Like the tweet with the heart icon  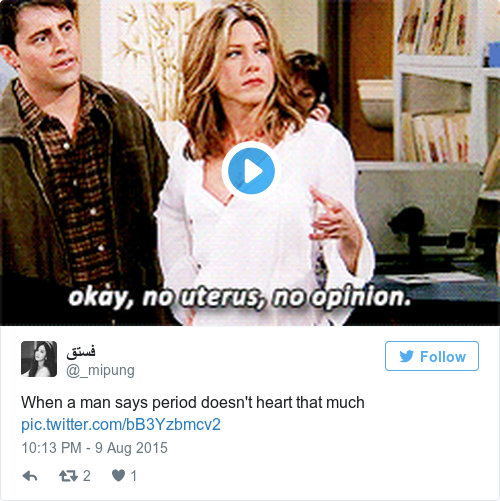(x=118, y=475)
